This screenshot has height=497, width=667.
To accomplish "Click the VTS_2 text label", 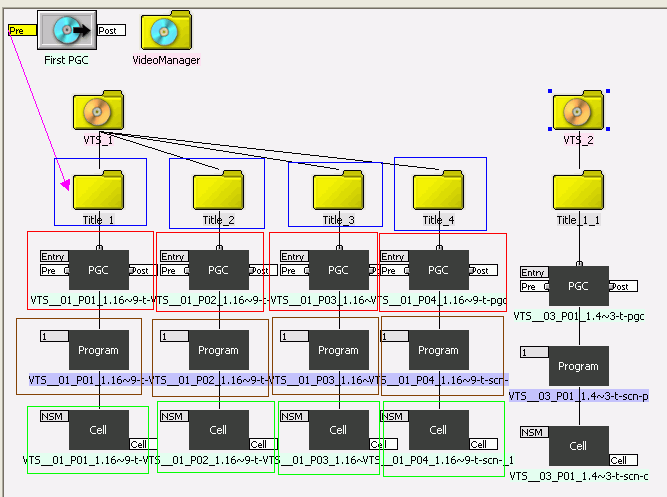I will tap(579, 140).
